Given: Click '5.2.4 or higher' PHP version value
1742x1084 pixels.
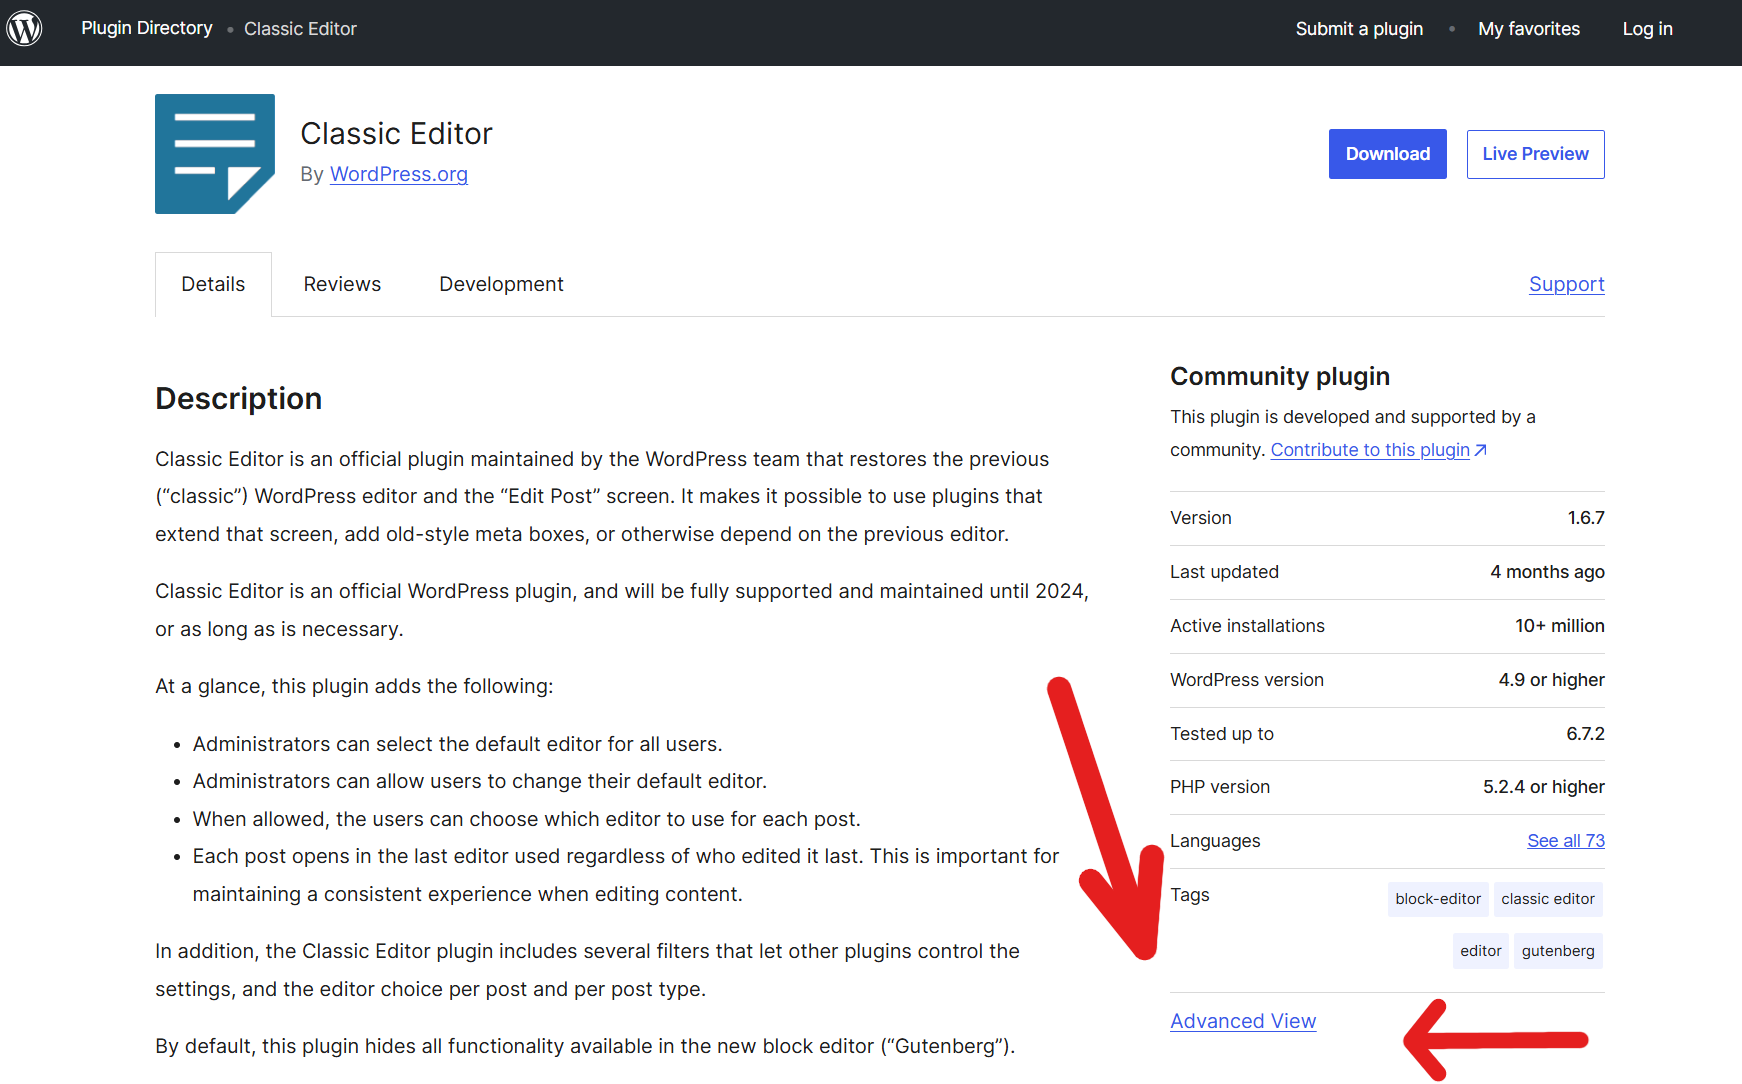Looking at the screenshot, I should tap(1543, 787).
